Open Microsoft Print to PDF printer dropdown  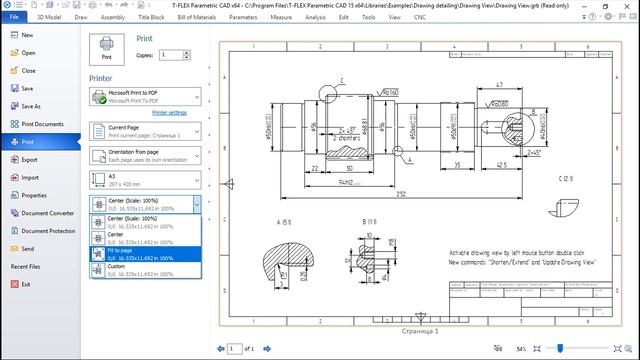pos(145,97)
